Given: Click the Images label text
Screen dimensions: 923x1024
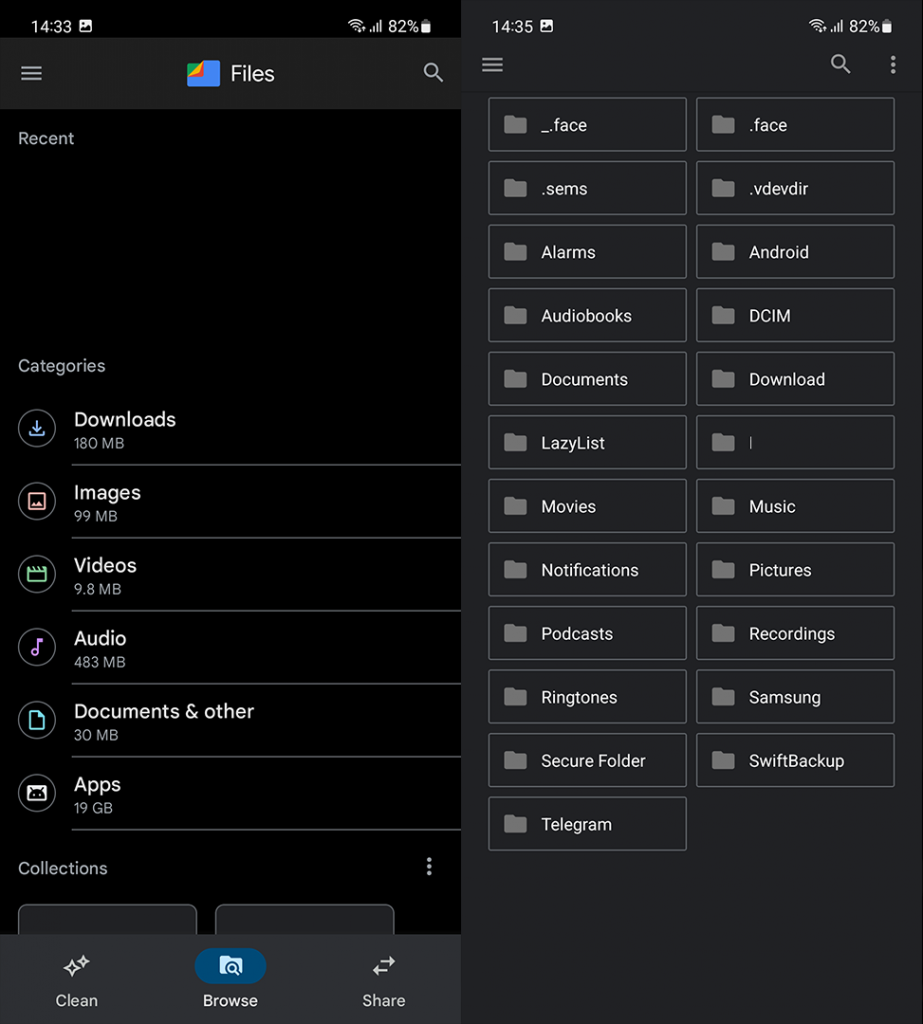Looking at the screenshot, I should click(x=107, y=493).
